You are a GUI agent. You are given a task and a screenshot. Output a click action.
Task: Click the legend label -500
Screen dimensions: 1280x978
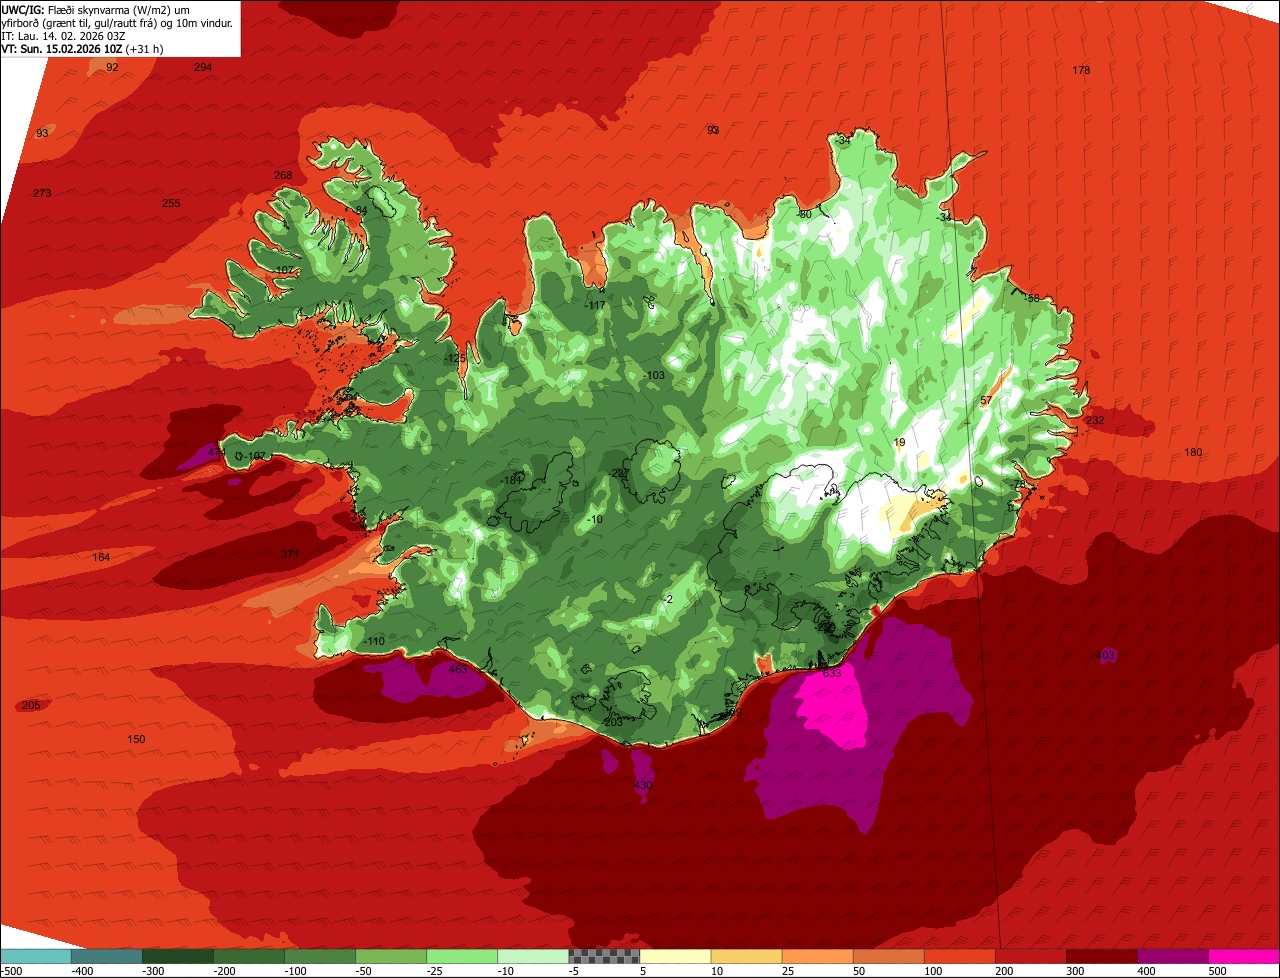[13, 970]
